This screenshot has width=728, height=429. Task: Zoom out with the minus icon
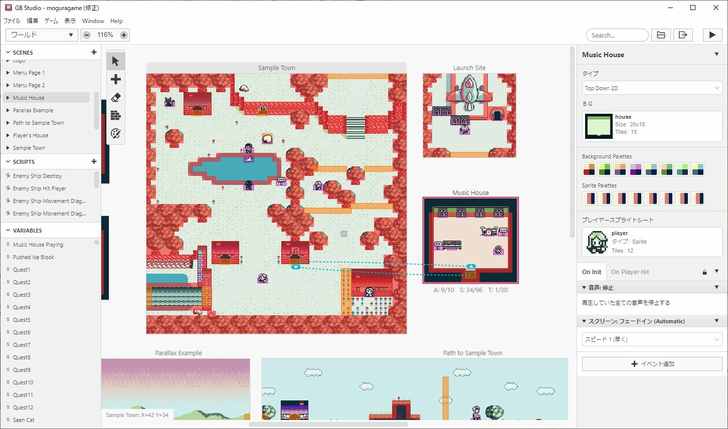[86, 35]
